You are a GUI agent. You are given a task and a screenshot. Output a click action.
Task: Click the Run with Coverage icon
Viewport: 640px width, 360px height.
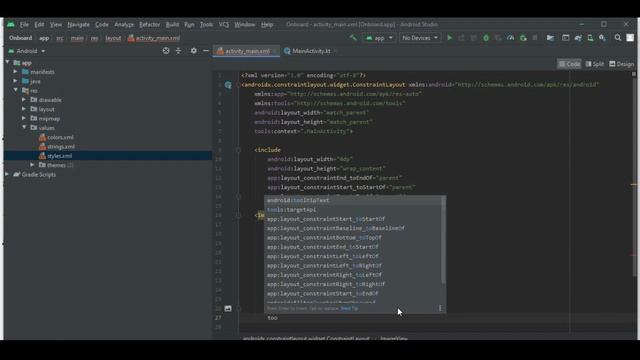coord(498,38)
